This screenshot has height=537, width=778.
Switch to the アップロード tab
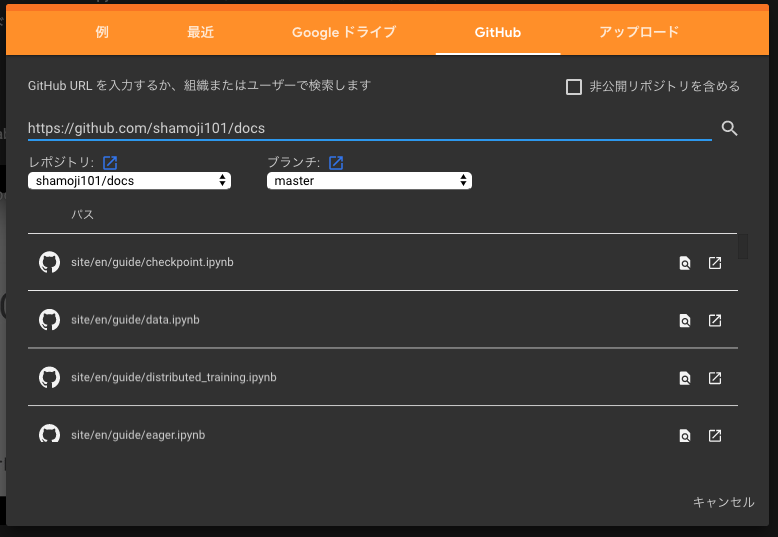coord(639,32)
